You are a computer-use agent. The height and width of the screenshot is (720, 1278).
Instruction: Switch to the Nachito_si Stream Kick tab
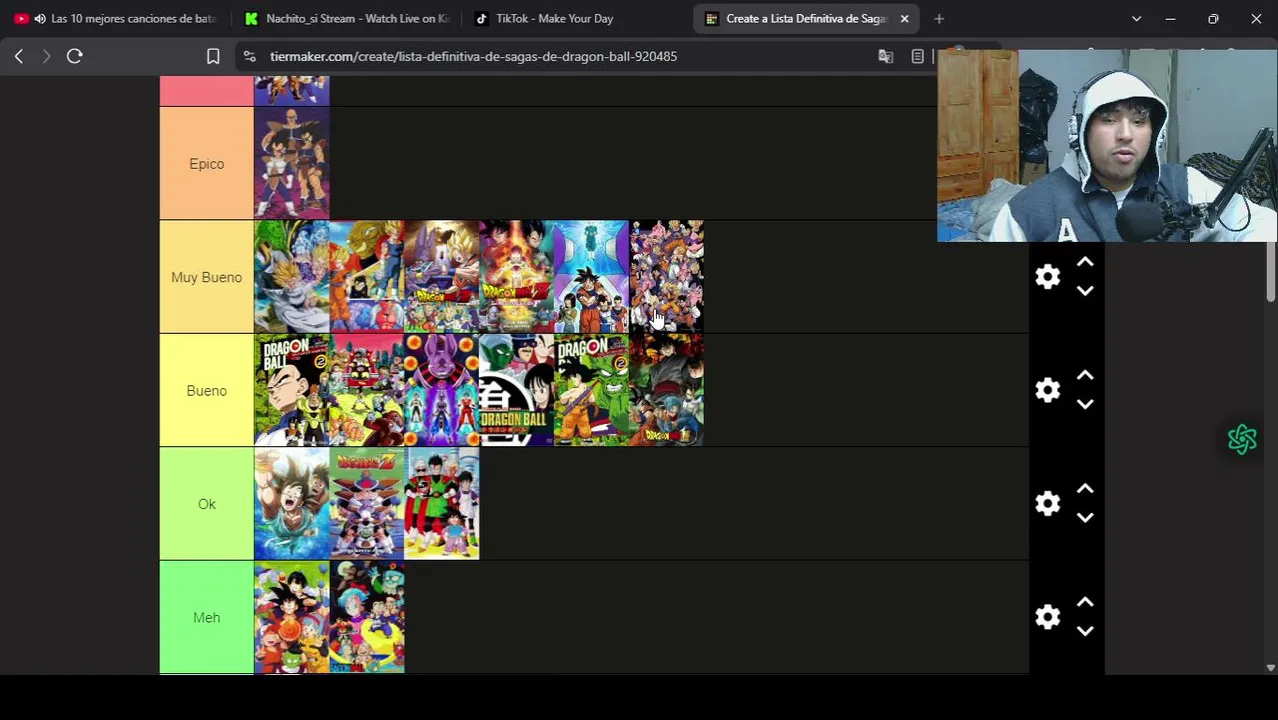coord(346,19)
